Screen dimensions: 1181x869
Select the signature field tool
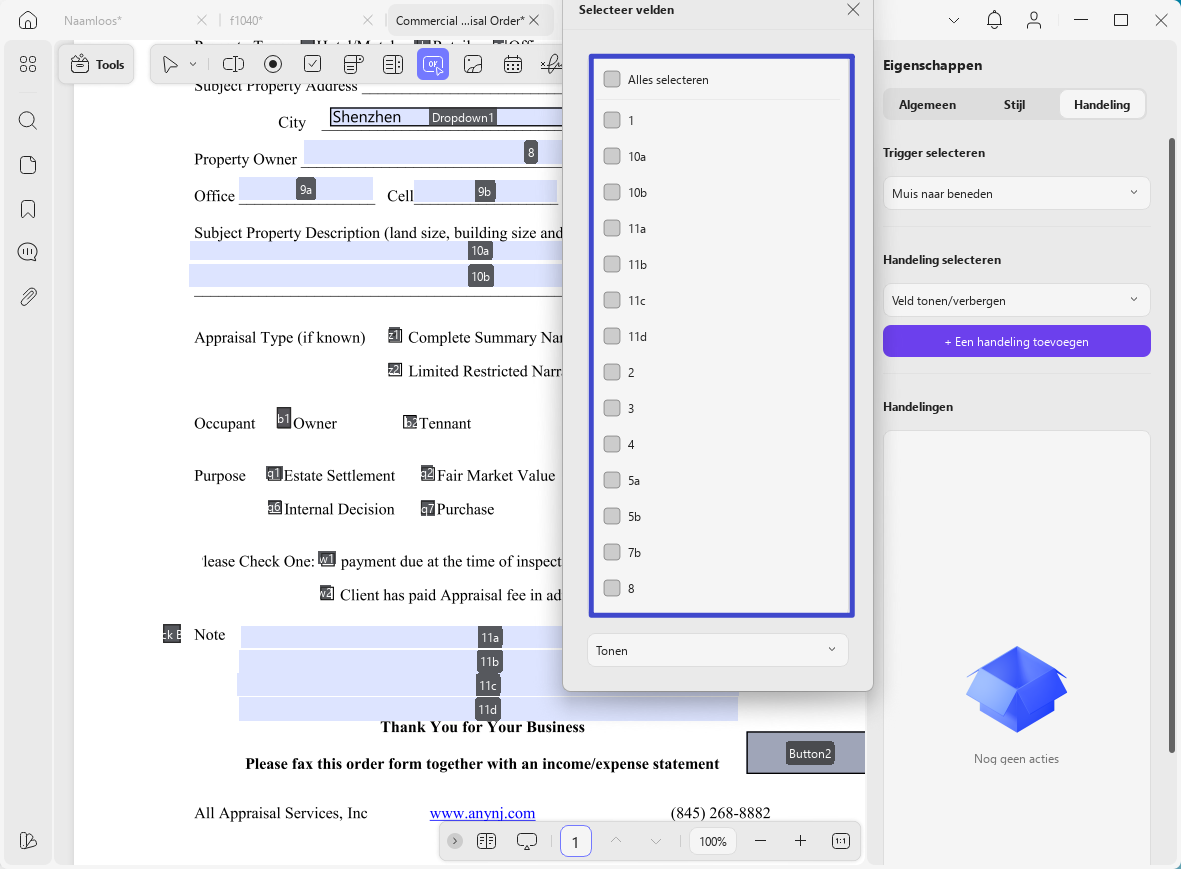click(551, 65)
